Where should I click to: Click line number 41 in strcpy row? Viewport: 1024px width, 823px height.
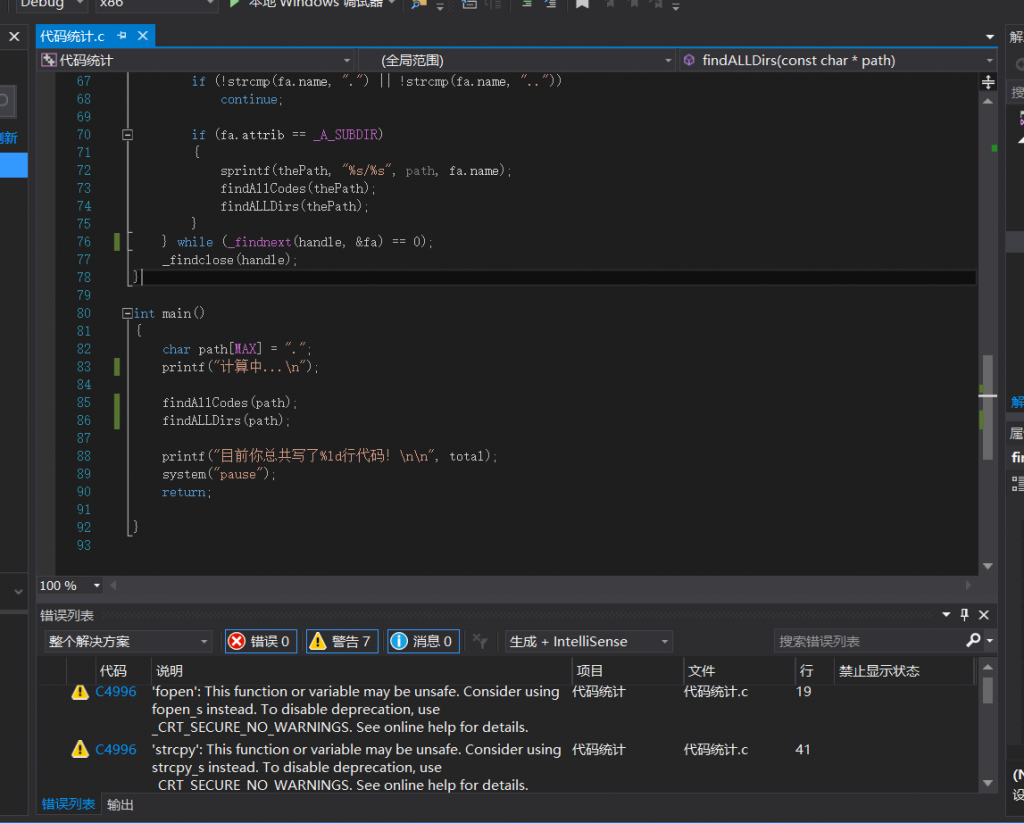point(803,750)
